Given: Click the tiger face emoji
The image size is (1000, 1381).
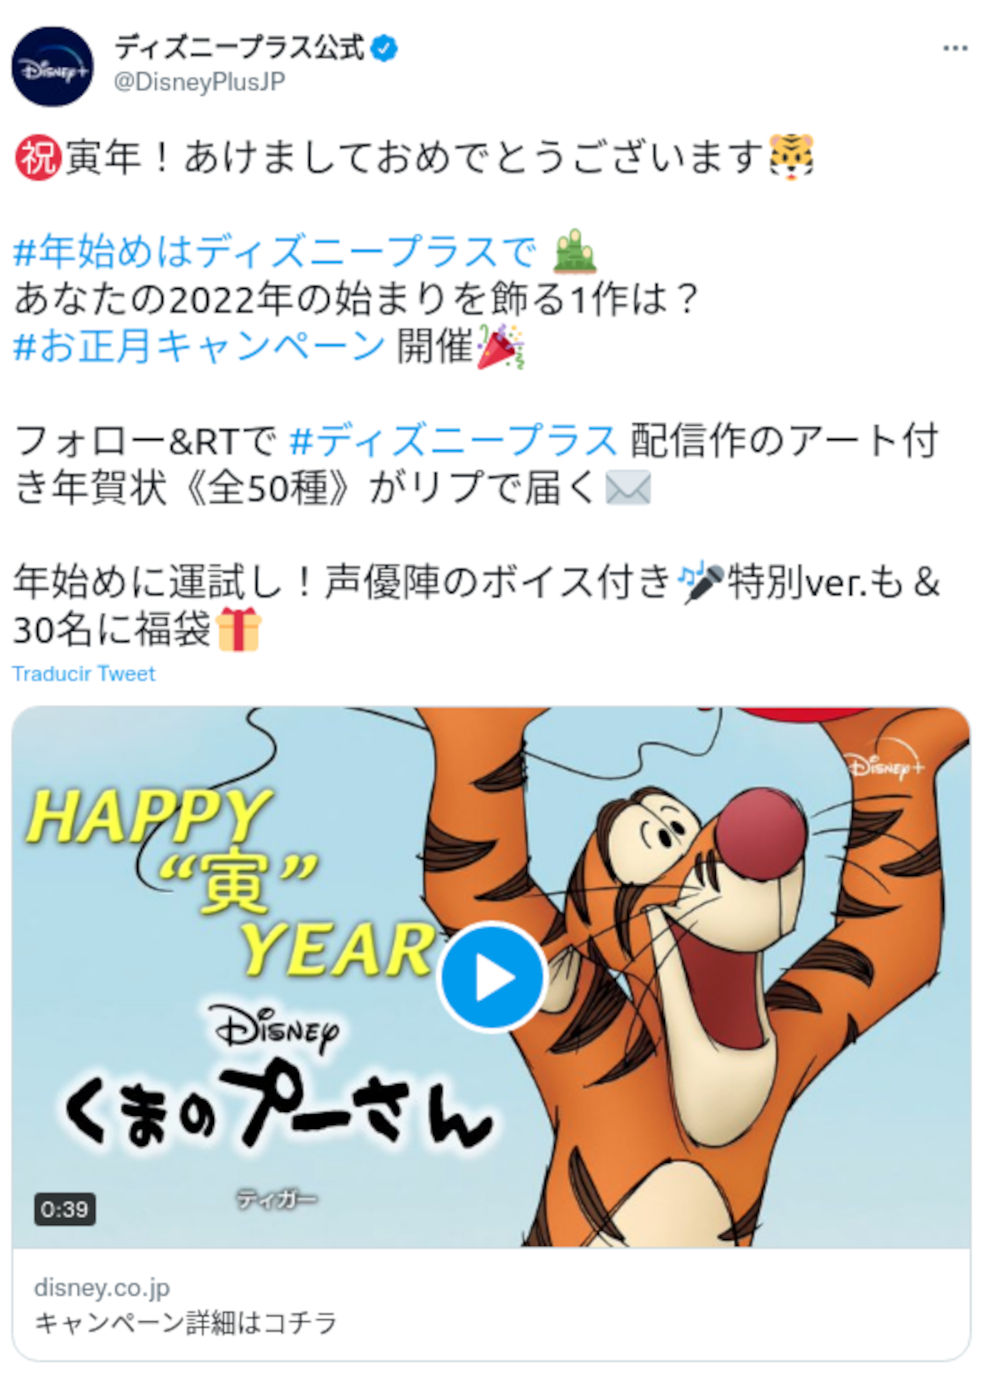Looking at the screenshot, I should coord(791,157).
